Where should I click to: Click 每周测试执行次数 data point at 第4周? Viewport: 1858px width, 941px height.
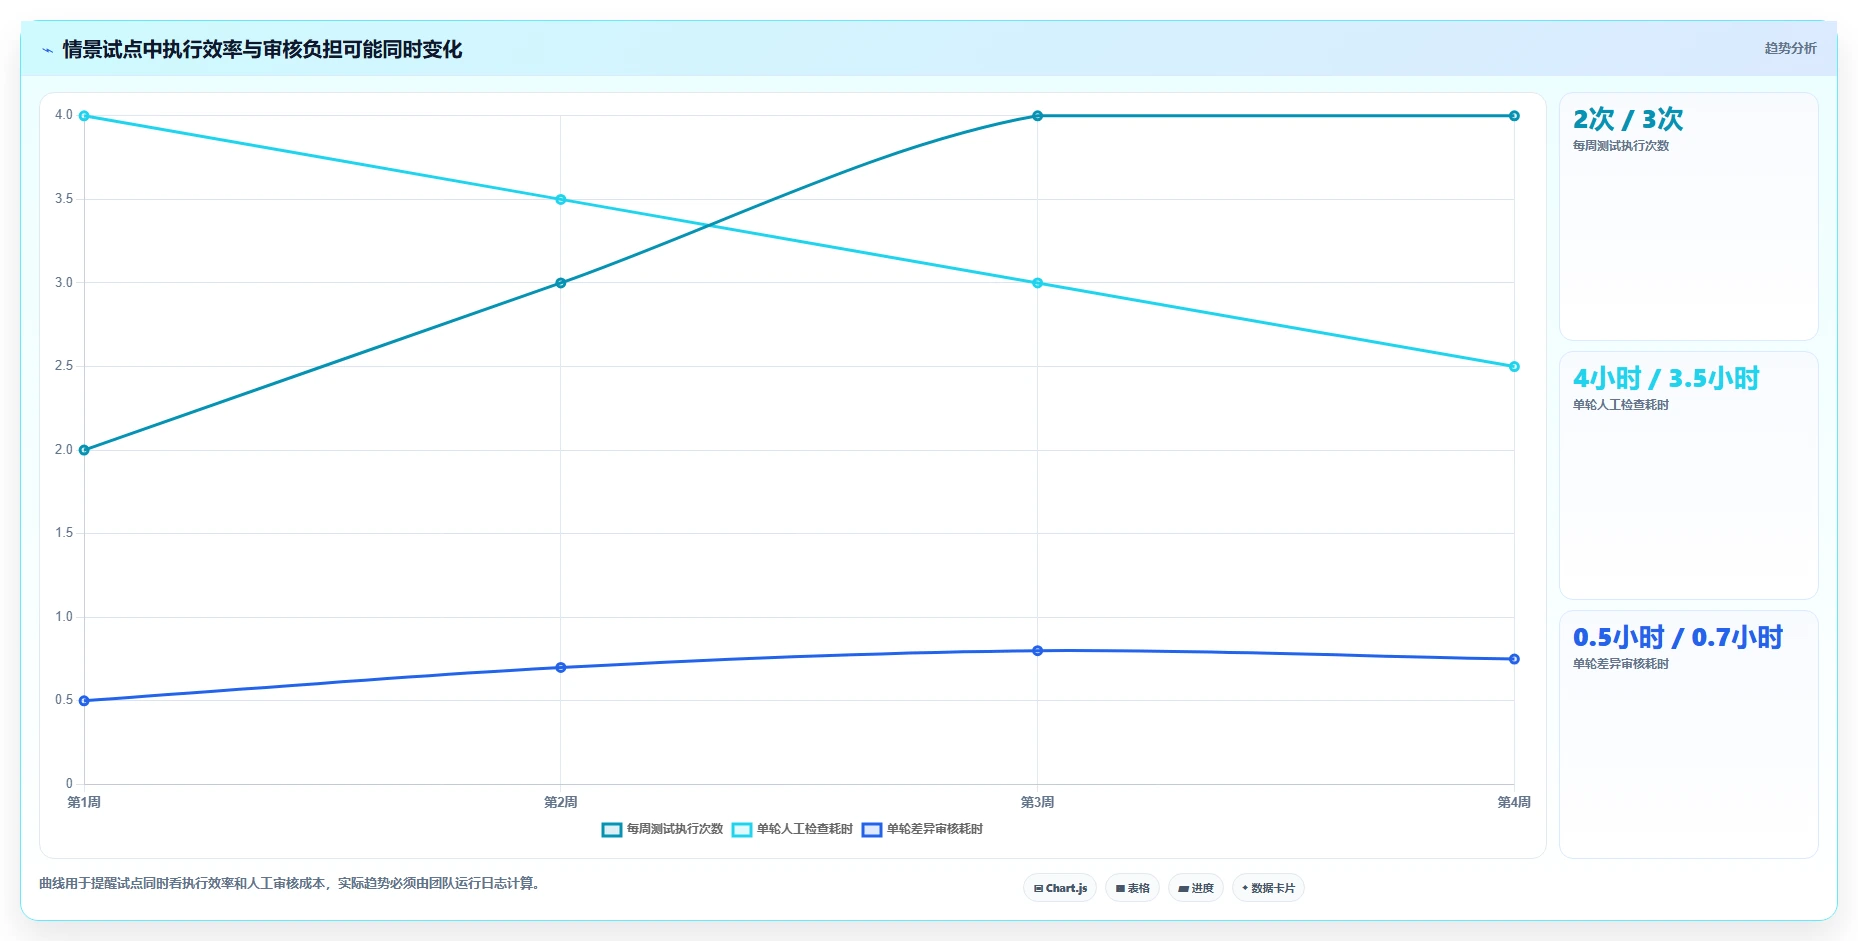1514,116
